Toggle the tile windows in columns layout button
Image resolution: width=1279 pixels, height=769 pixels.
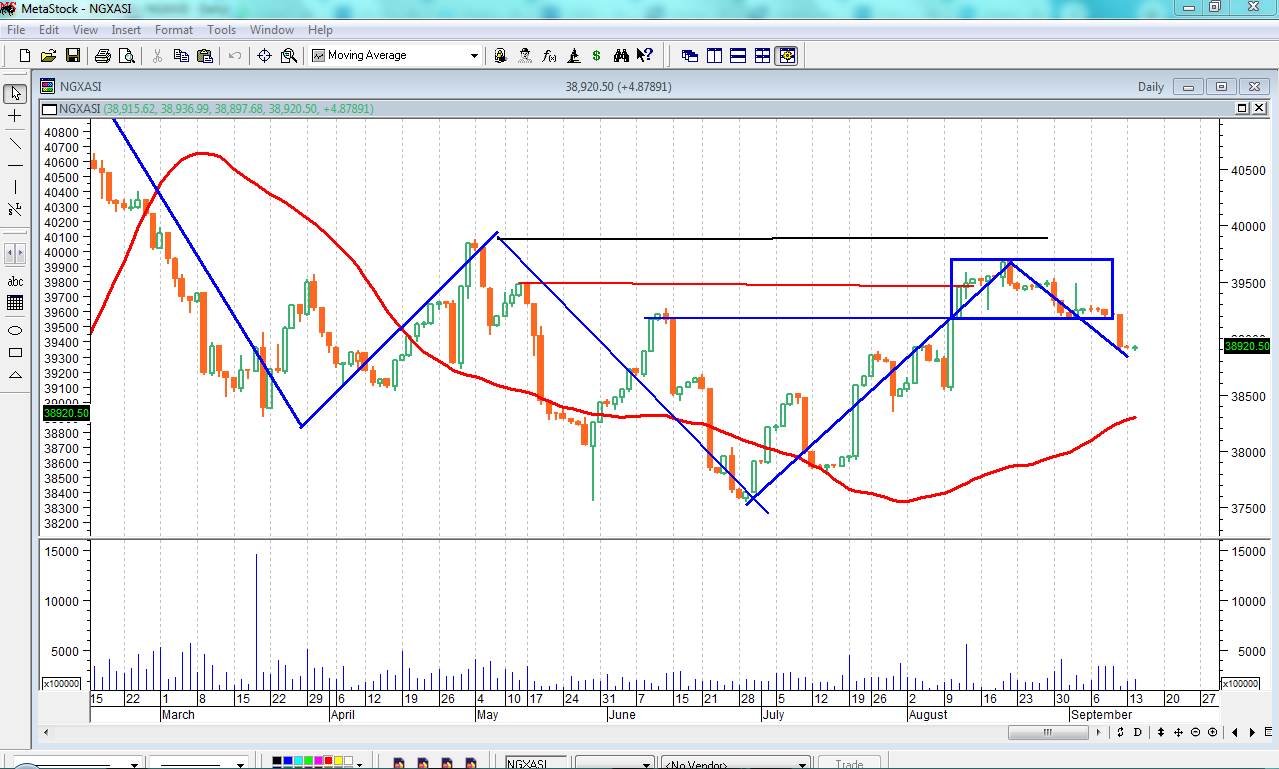pos(714,56)
